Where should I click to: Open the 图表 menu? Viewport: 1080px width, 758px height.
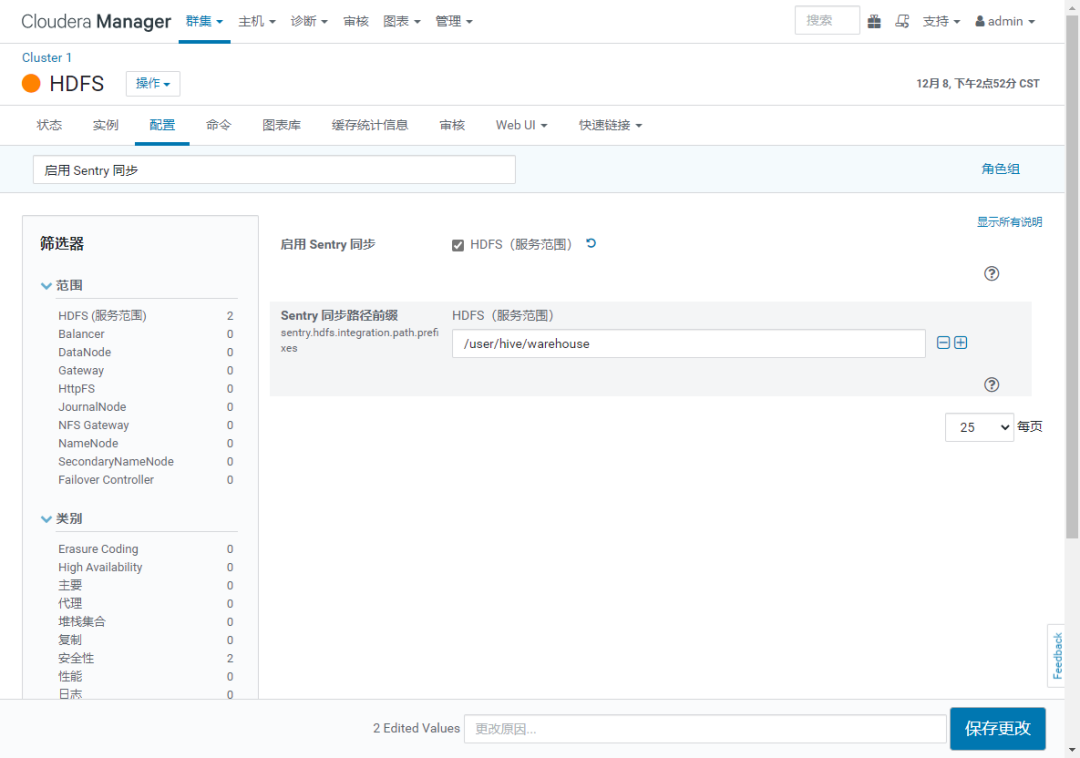[x=402, y=21]
